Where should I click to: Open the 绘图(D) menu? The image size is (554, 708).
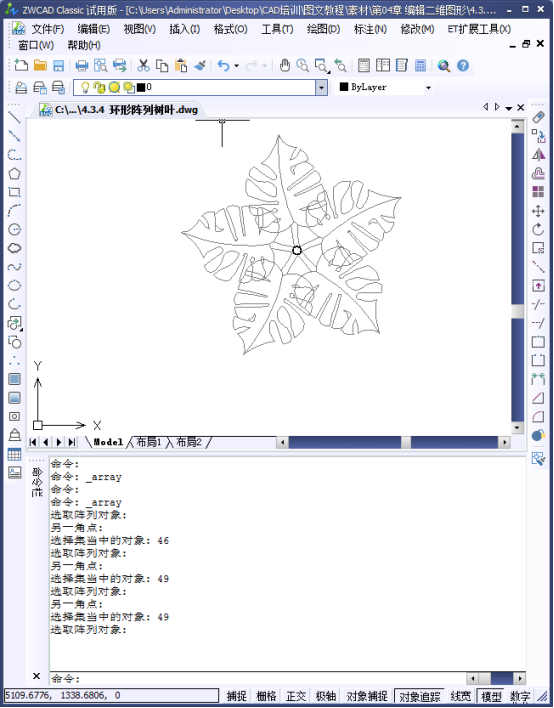[323, 29]
